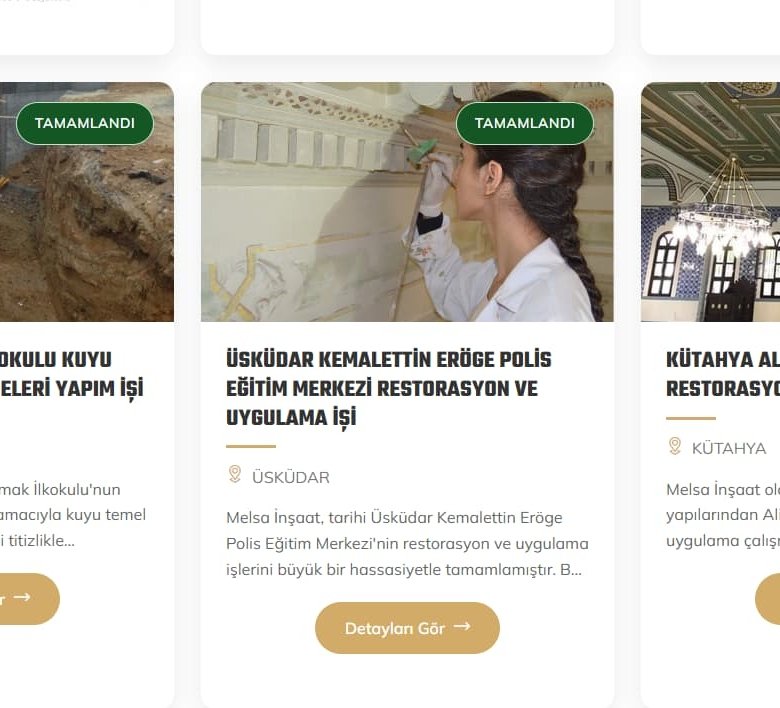Open the excavation site photo
The width and height of the screenshot is (780, 708).
(x=87, y=202)
